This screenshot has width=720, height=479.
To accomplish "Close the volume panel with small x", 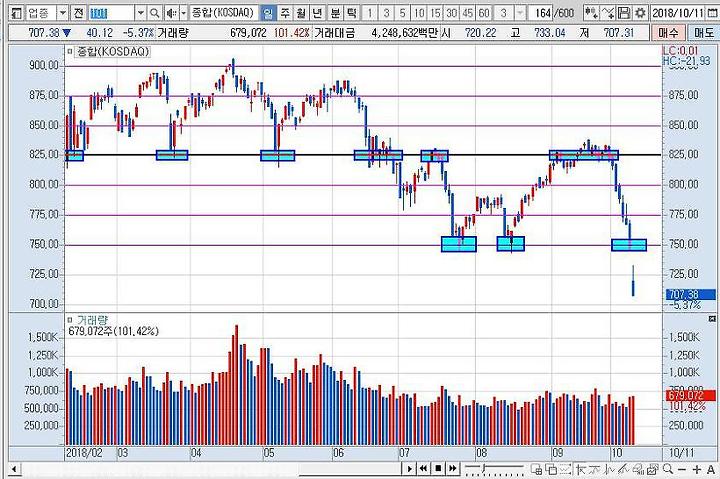I will (712, 318).
